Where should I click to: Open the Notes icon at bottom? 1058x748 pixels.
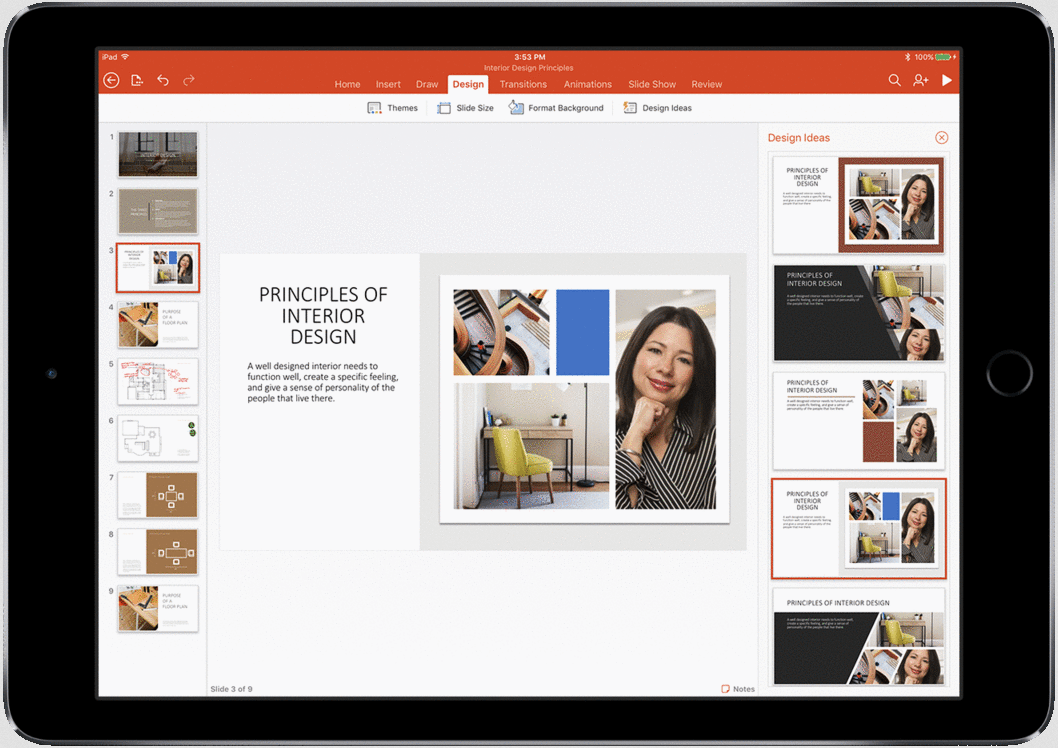pyautogui.click(x=725, y=689)
